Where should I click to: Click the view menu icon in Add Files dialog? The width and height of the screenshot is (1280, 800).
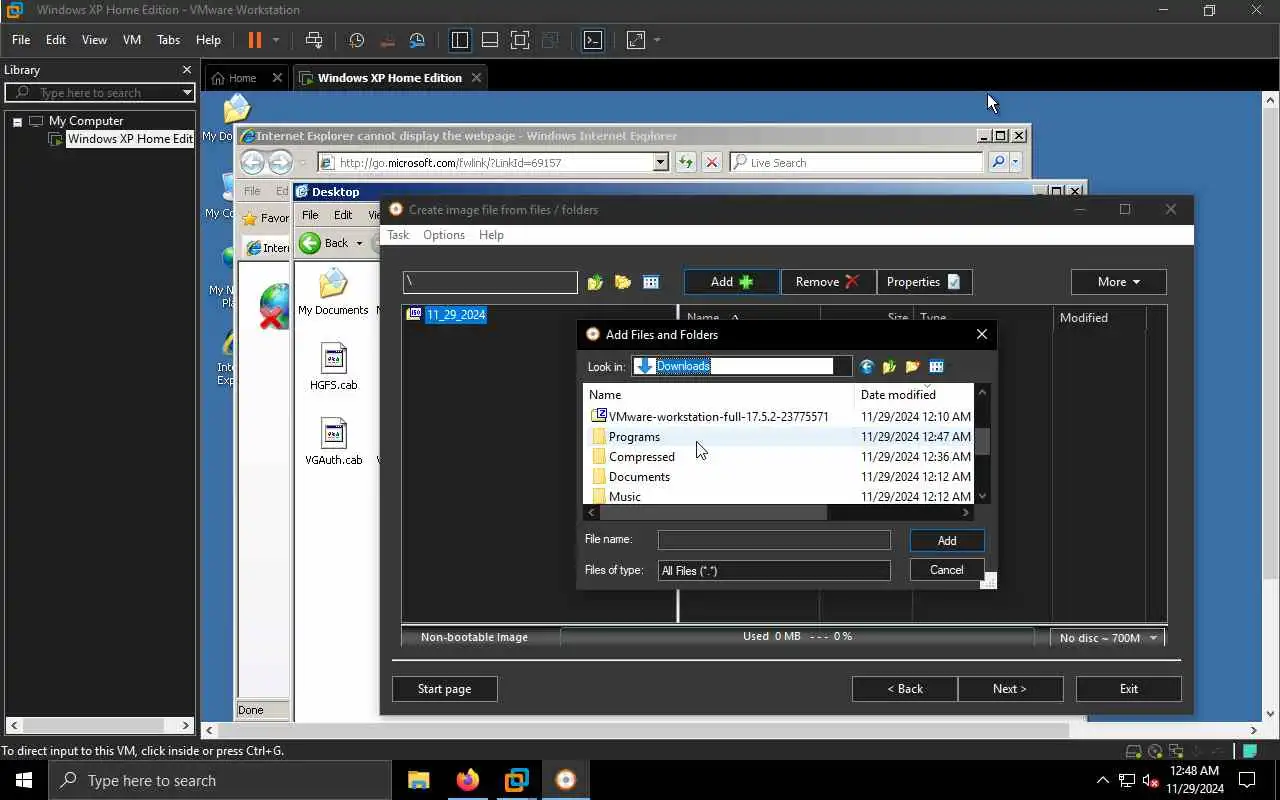tap(936, 367)
